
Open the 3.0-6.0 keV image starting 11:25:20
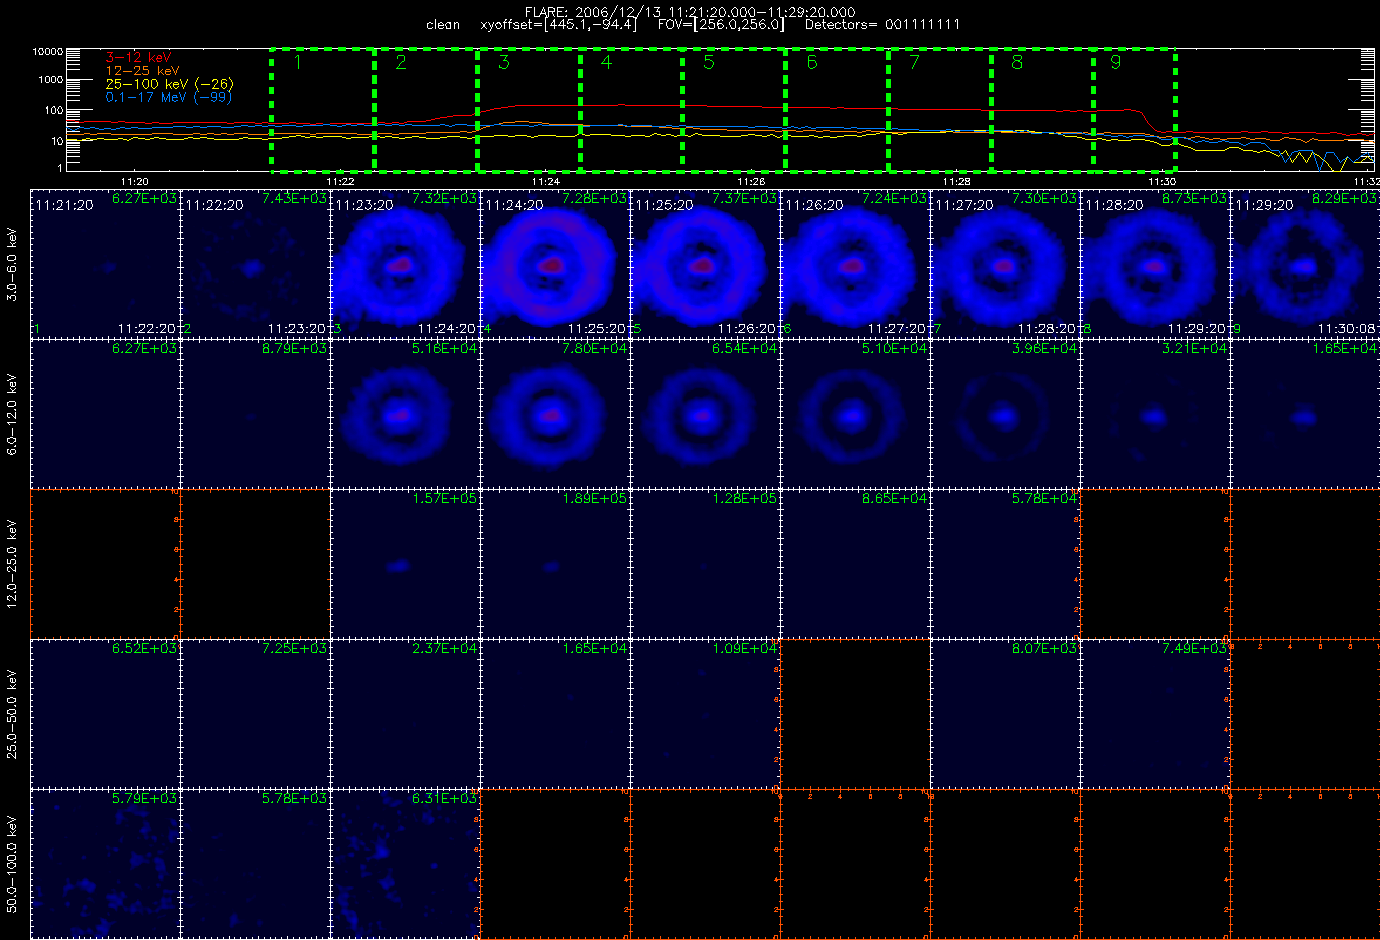tap(705, 263)
